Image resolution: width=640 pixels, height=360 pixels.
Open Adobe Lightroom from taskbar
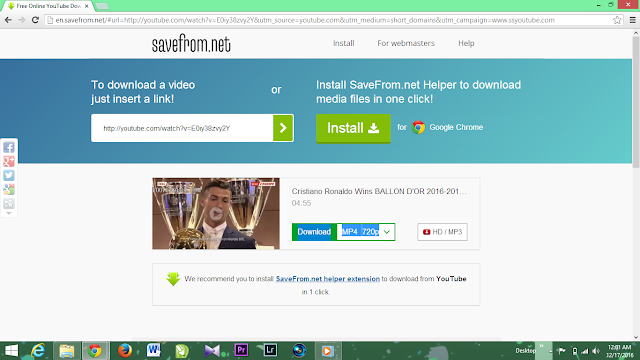(270, 350)
